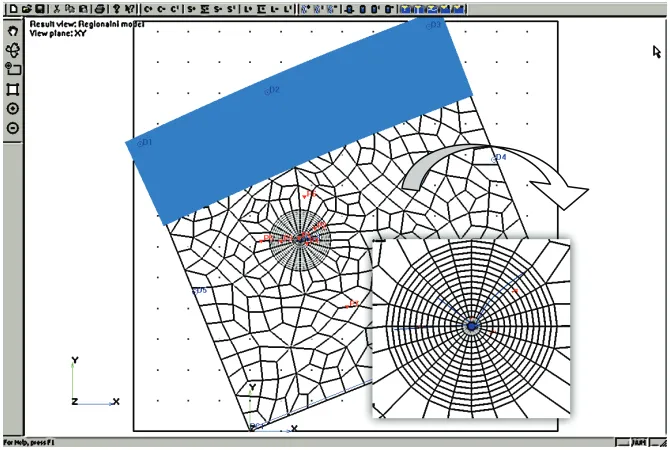Screen dimensions: 670x450
Task: Select point label D2 on the blue strip
Action: (272, 90)
